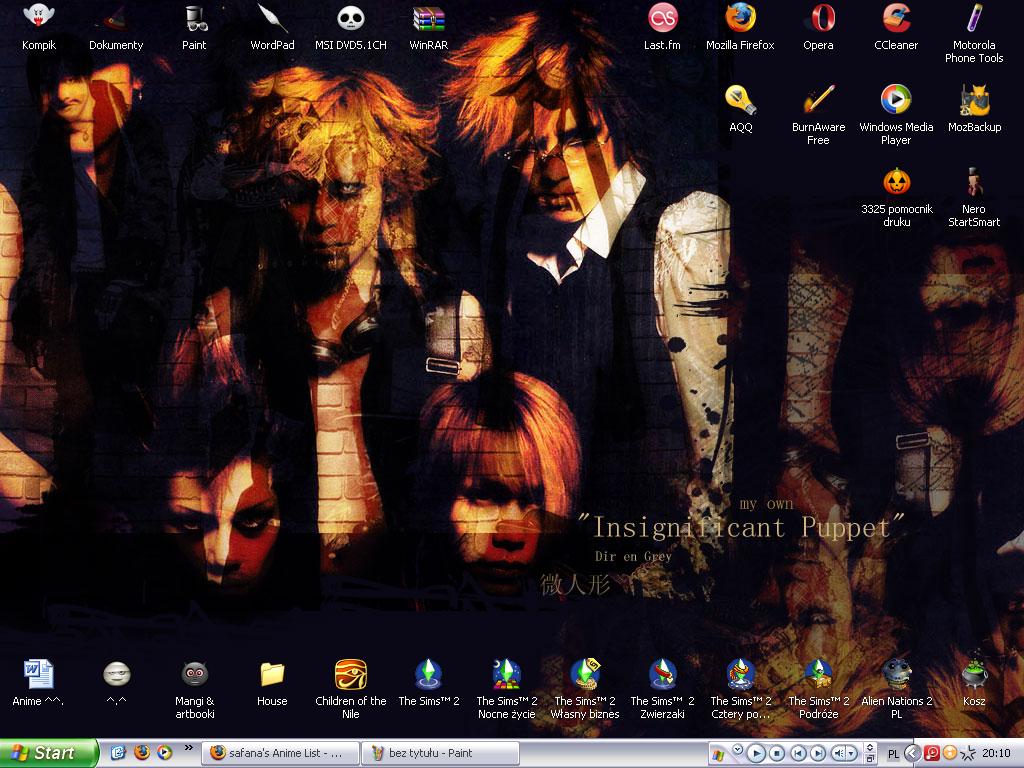The width and height of the screenshot is (1024, 768).
Task: Click The Sims 2 Własny biznes icon
Action: point(584,690)
